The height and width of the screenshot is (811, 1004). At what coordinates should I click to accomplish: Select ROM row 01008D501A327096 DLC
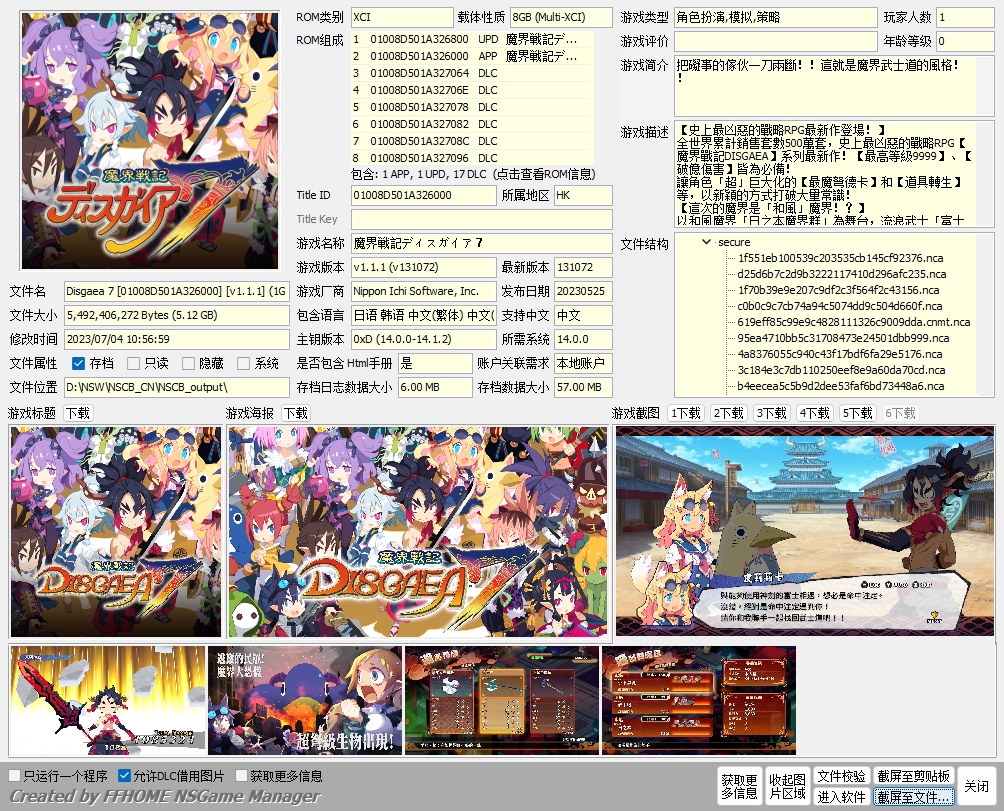click(472, 158)
